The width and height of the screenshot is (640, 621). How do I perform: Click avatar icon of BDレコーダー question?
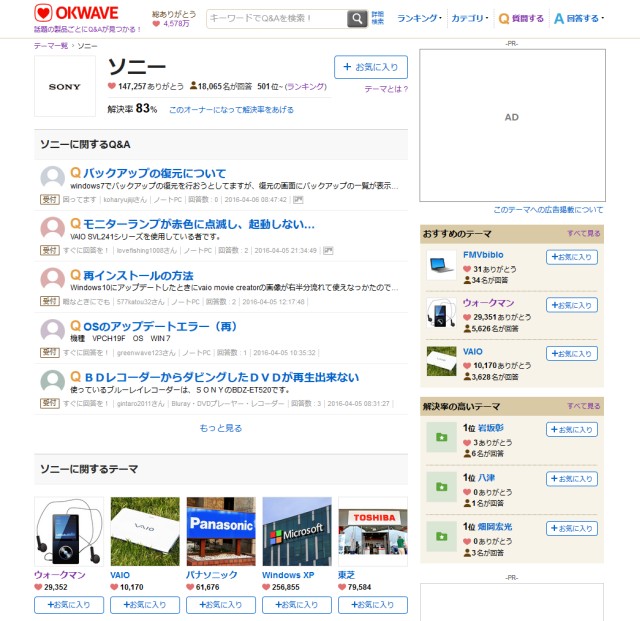point(53,382)
